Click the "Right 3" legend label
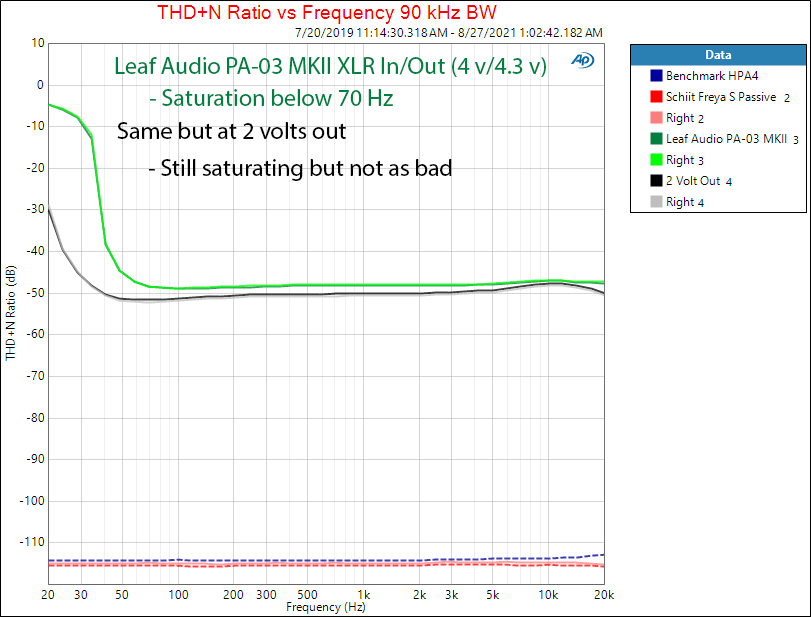This screenshot has width=811, height=617. click(685, 160)
